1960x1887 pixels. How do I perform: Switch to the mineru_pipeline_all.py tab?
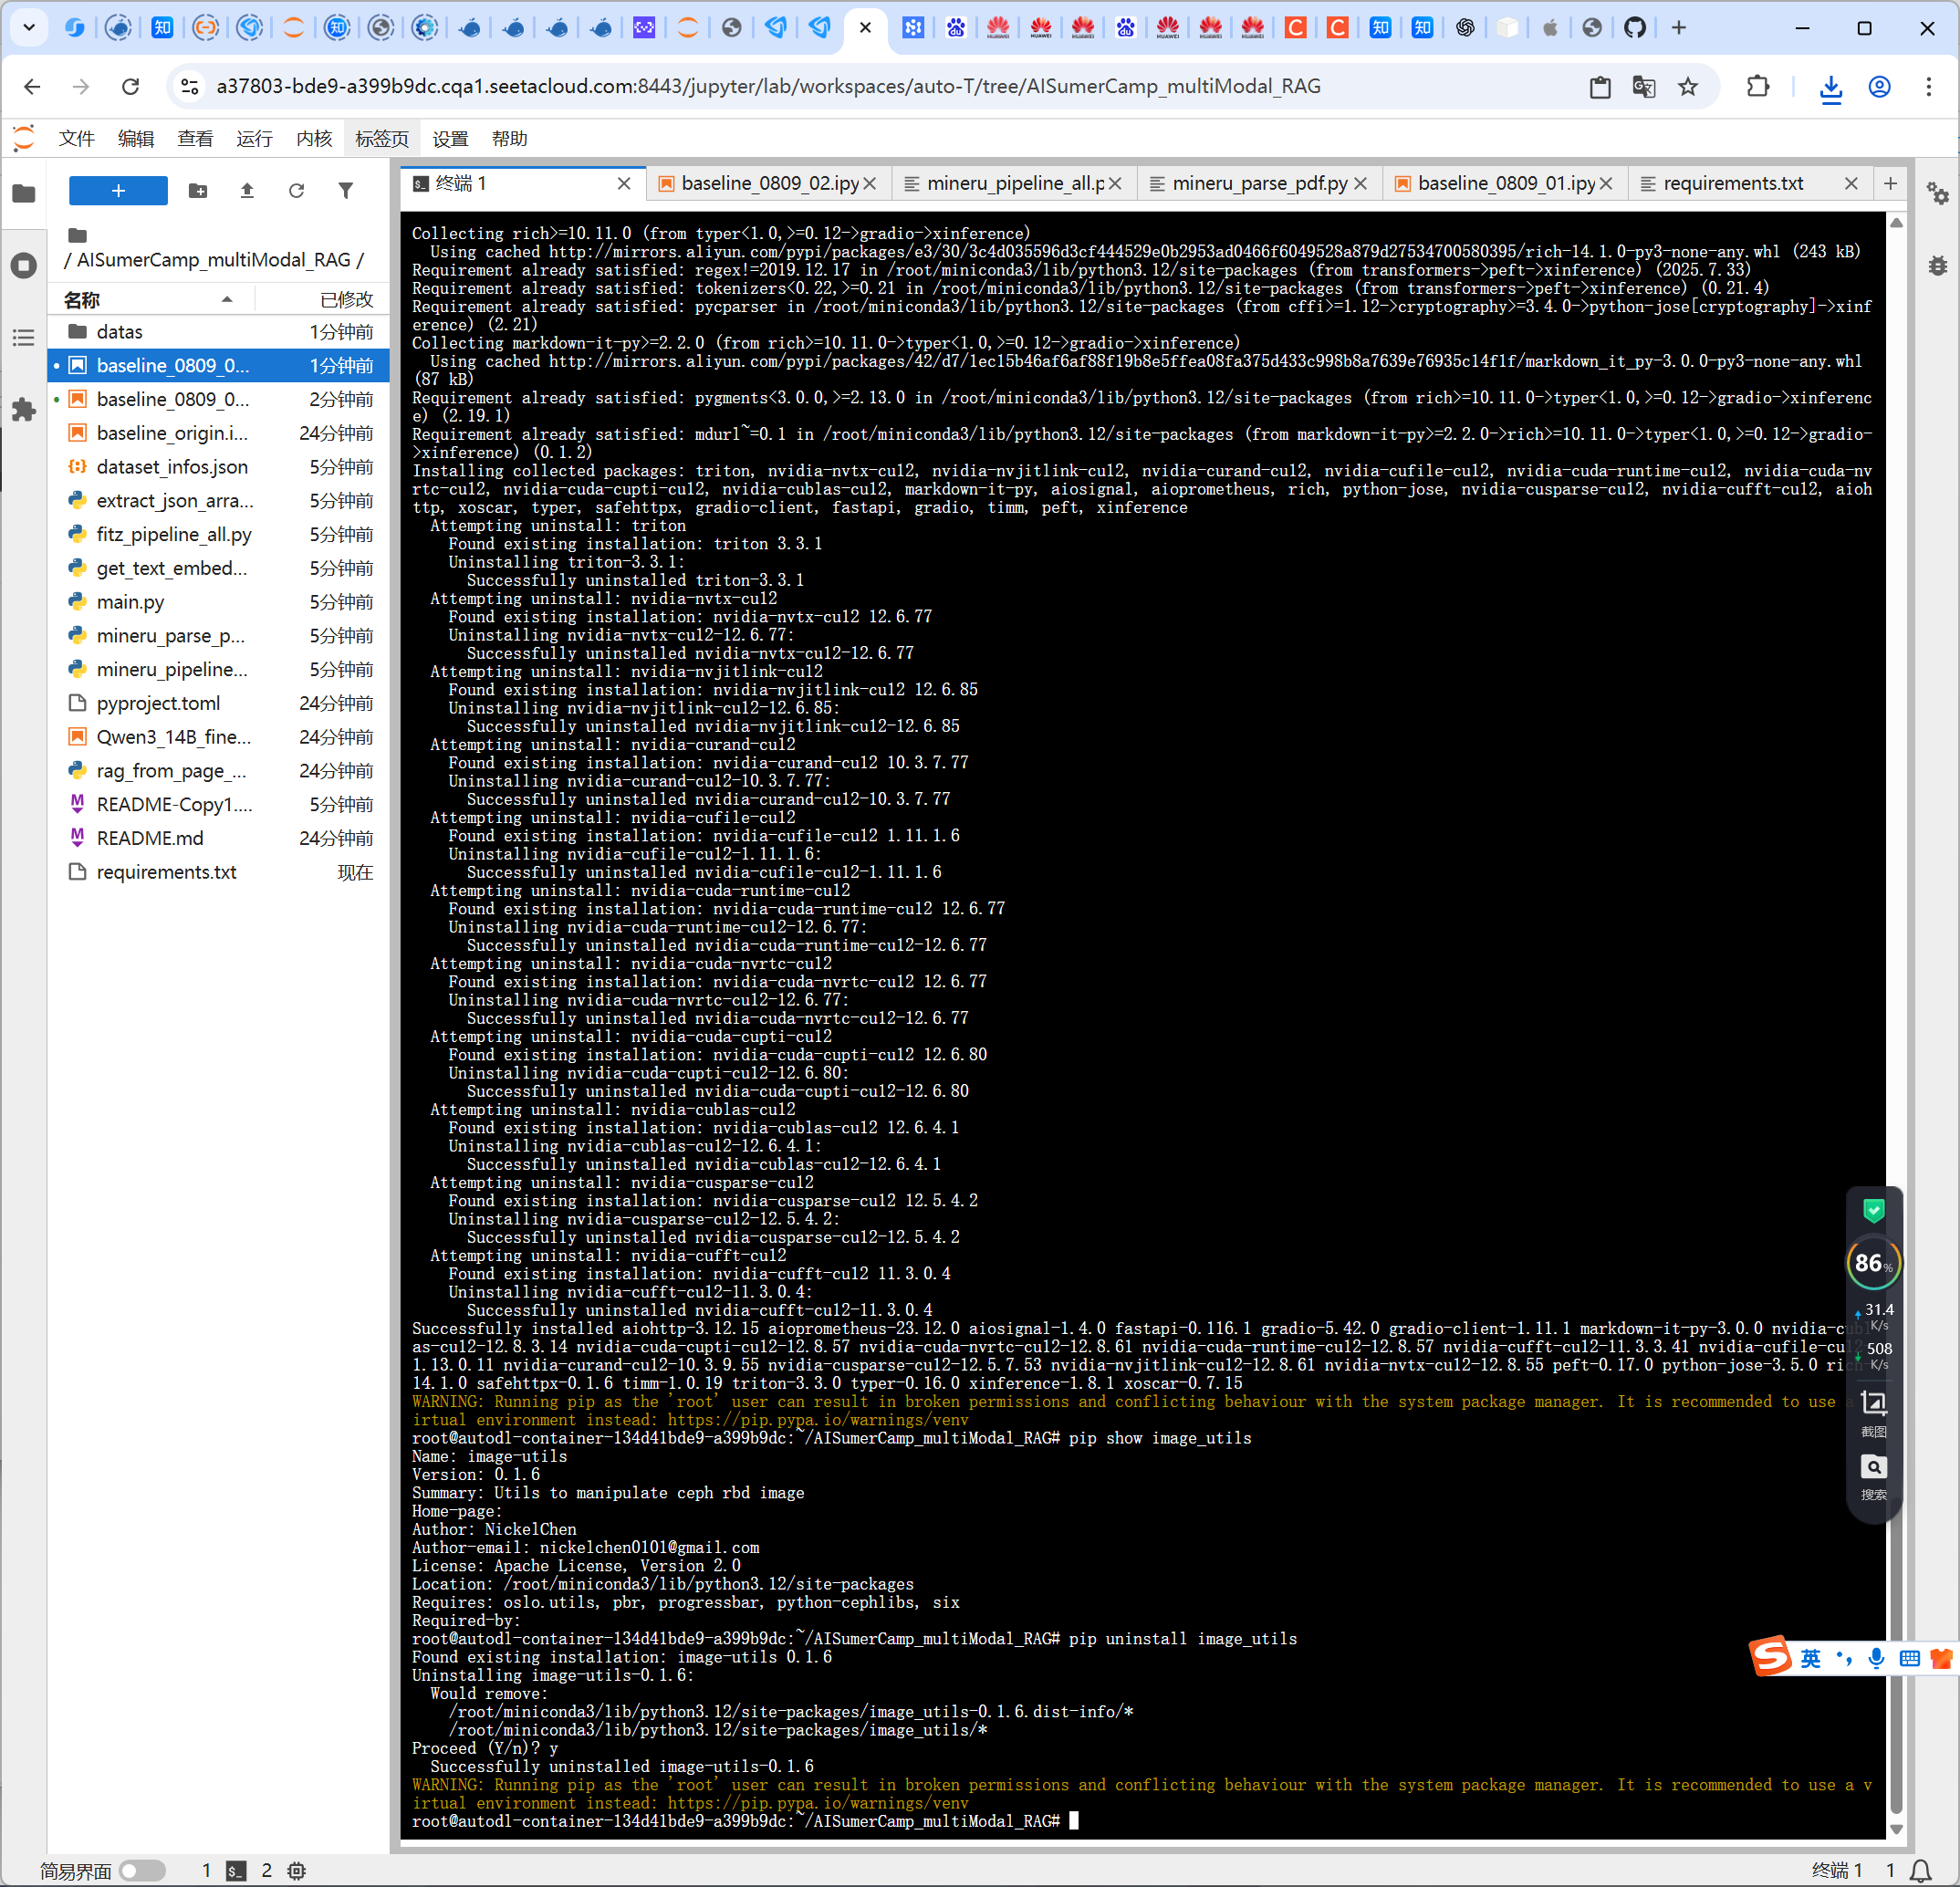[x=1013, y=183]
